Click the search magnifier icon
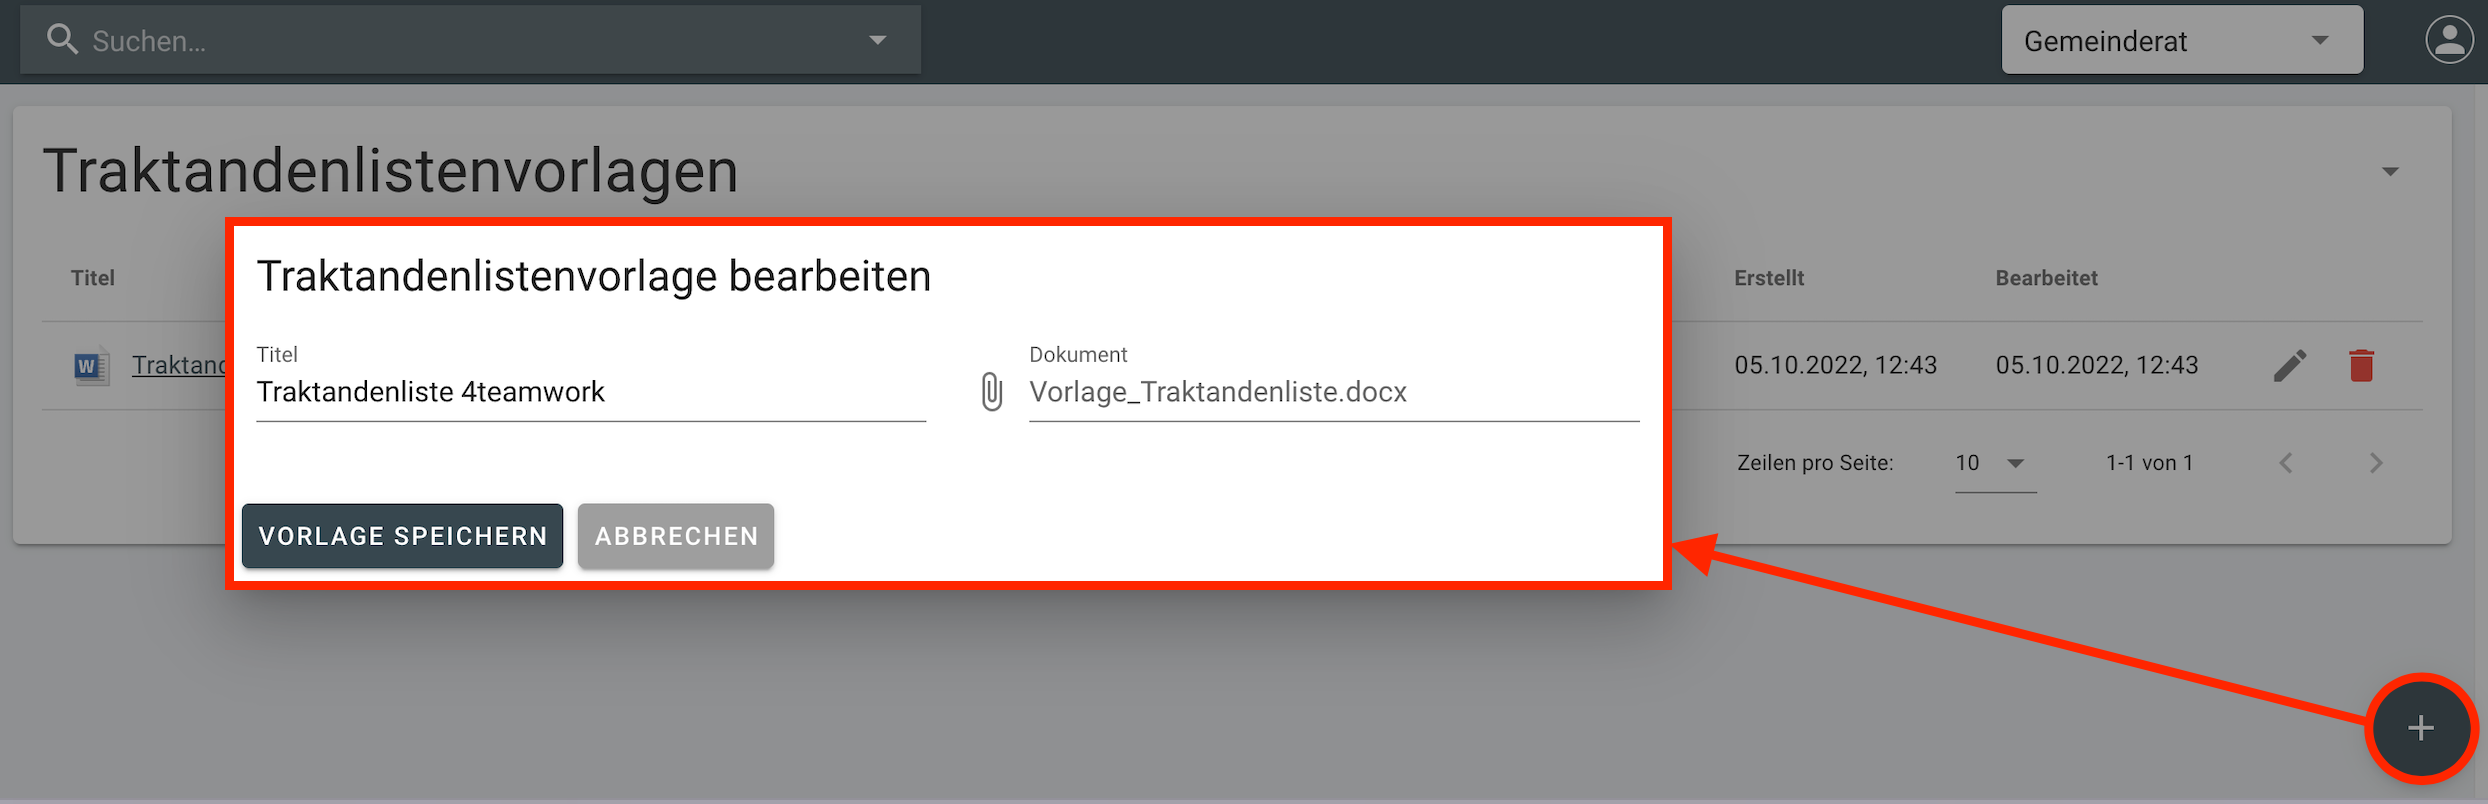2488x804 pixels. [x=62, y=40]
